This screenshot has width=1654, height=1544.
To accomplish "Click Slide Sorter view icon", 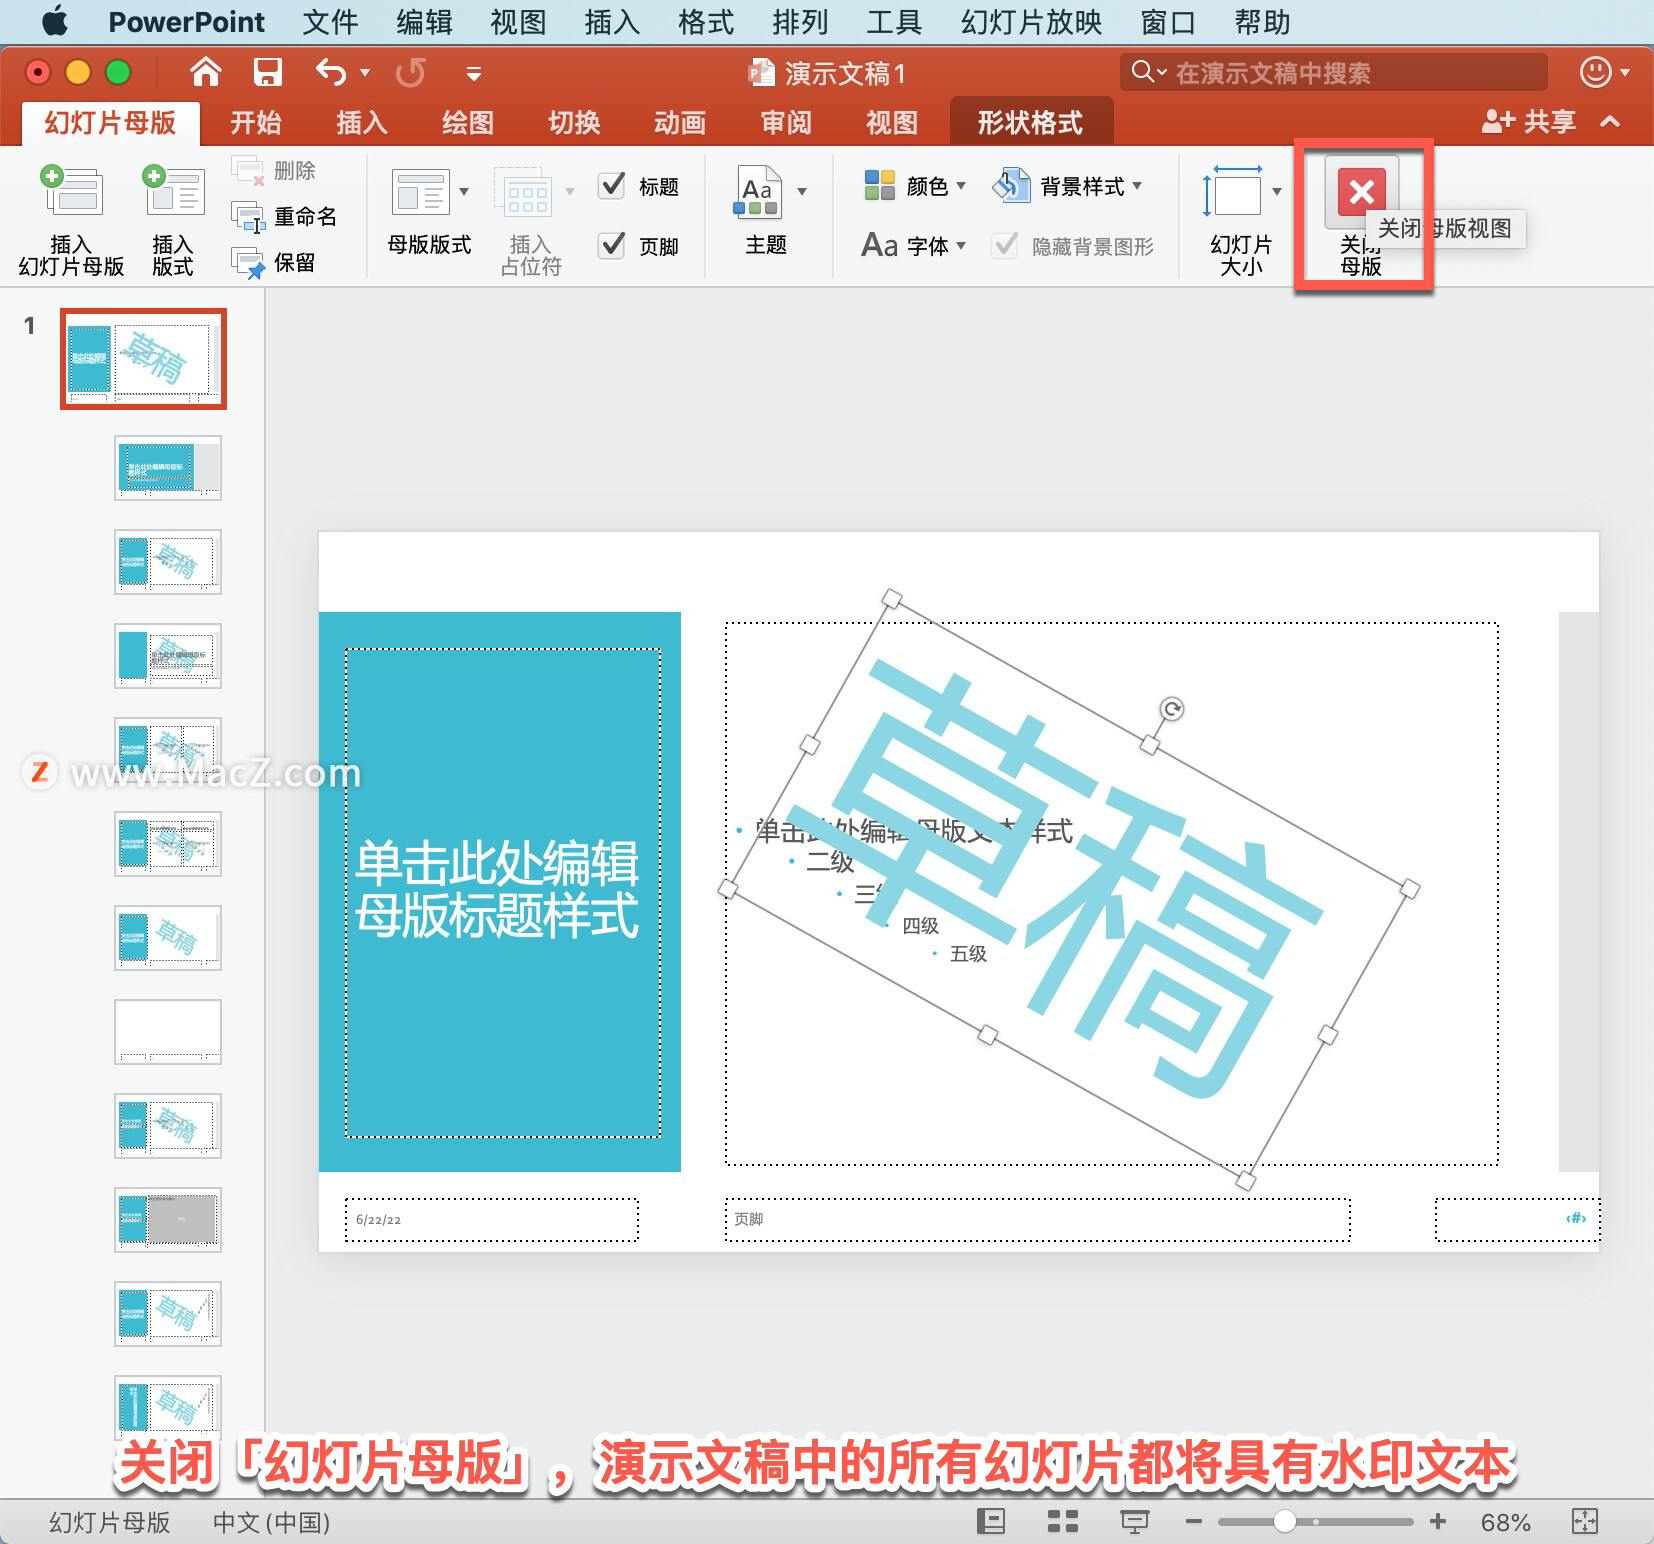I will tap(1062, 1521).
